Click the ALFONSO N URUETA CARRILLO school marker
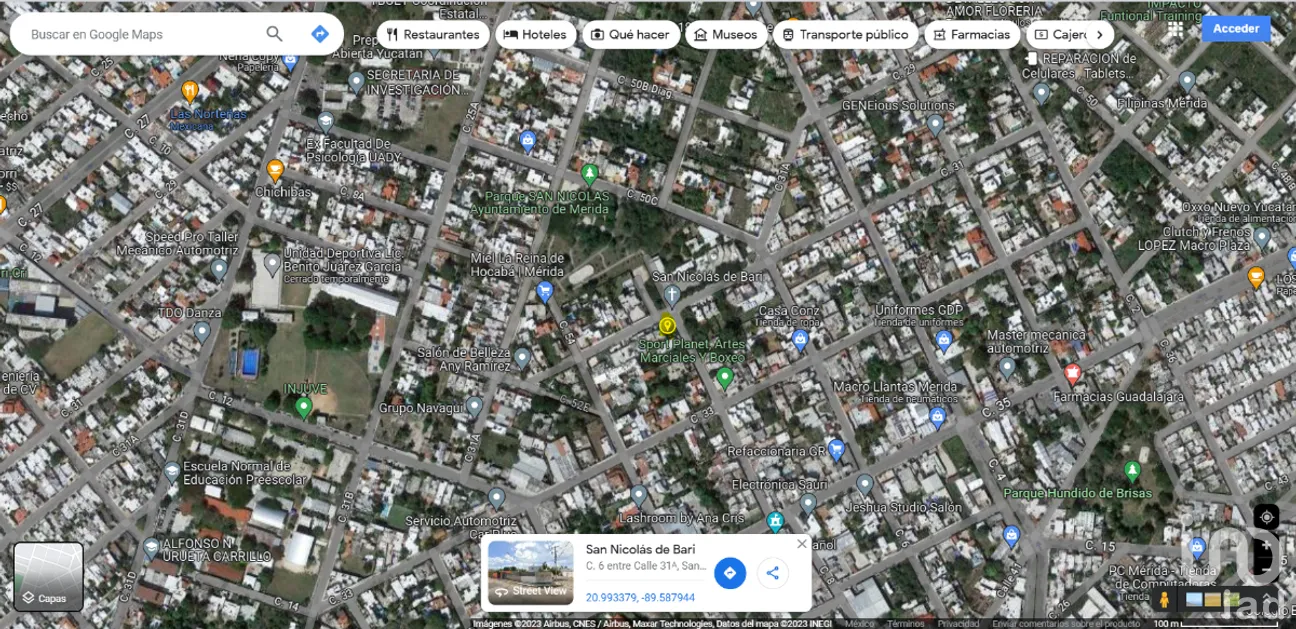Image resolution: width=1296 pixels, height=629 pixels. [152, 548]
